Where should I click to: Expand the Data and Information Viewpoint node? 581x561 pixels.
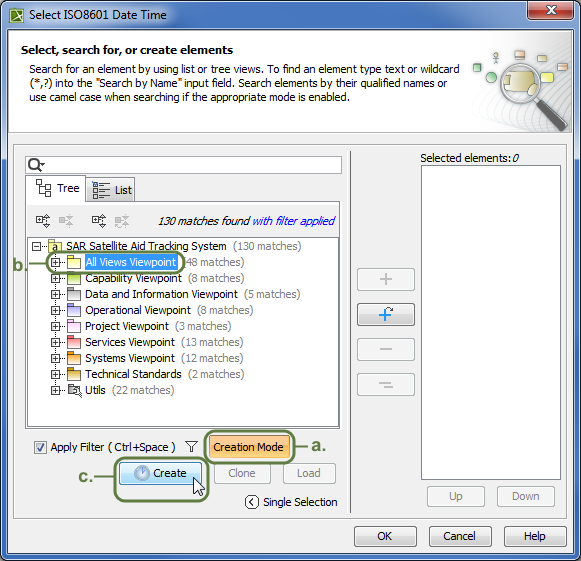pyautogui.click(x=55, y=294)
